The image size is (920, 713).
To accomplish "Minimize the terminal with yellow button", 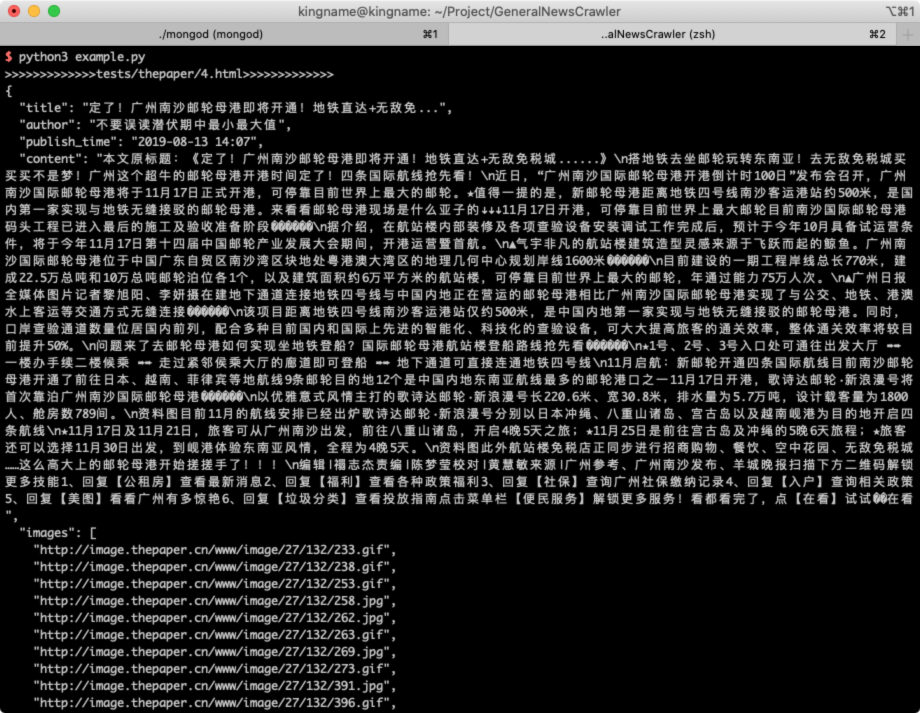I will pos(35,11).
